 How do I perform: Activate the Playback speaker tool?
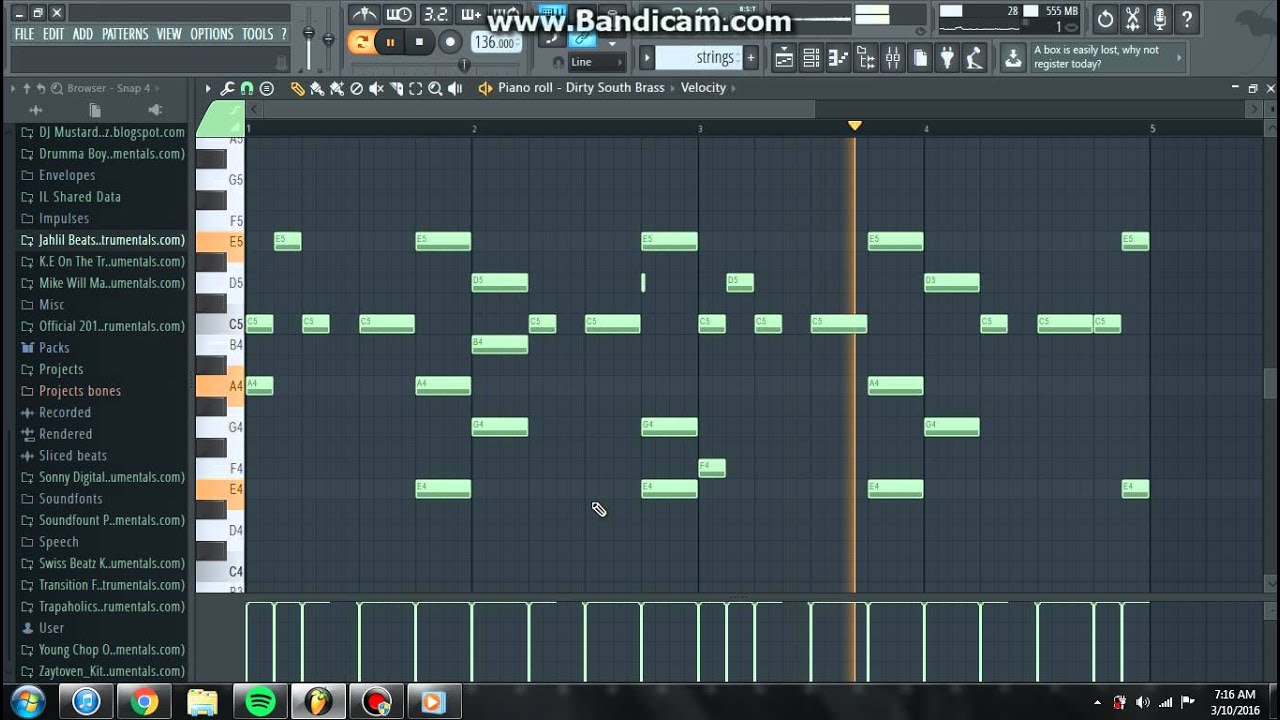[455, 88]
